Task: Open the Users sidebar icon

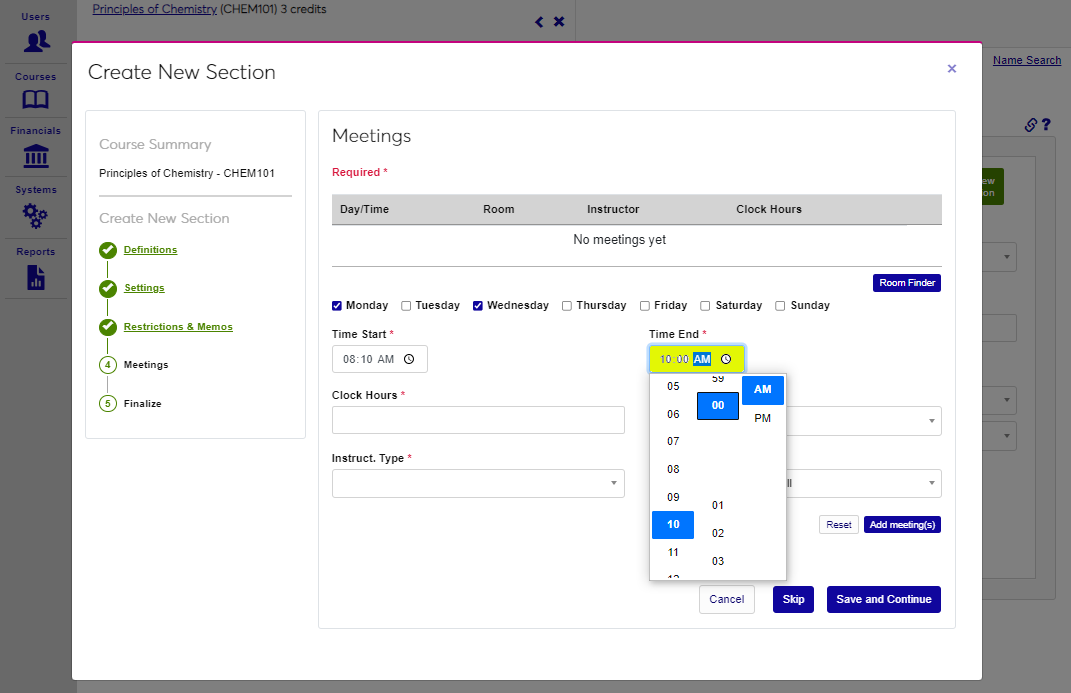Action: click(x=37, y=41)
